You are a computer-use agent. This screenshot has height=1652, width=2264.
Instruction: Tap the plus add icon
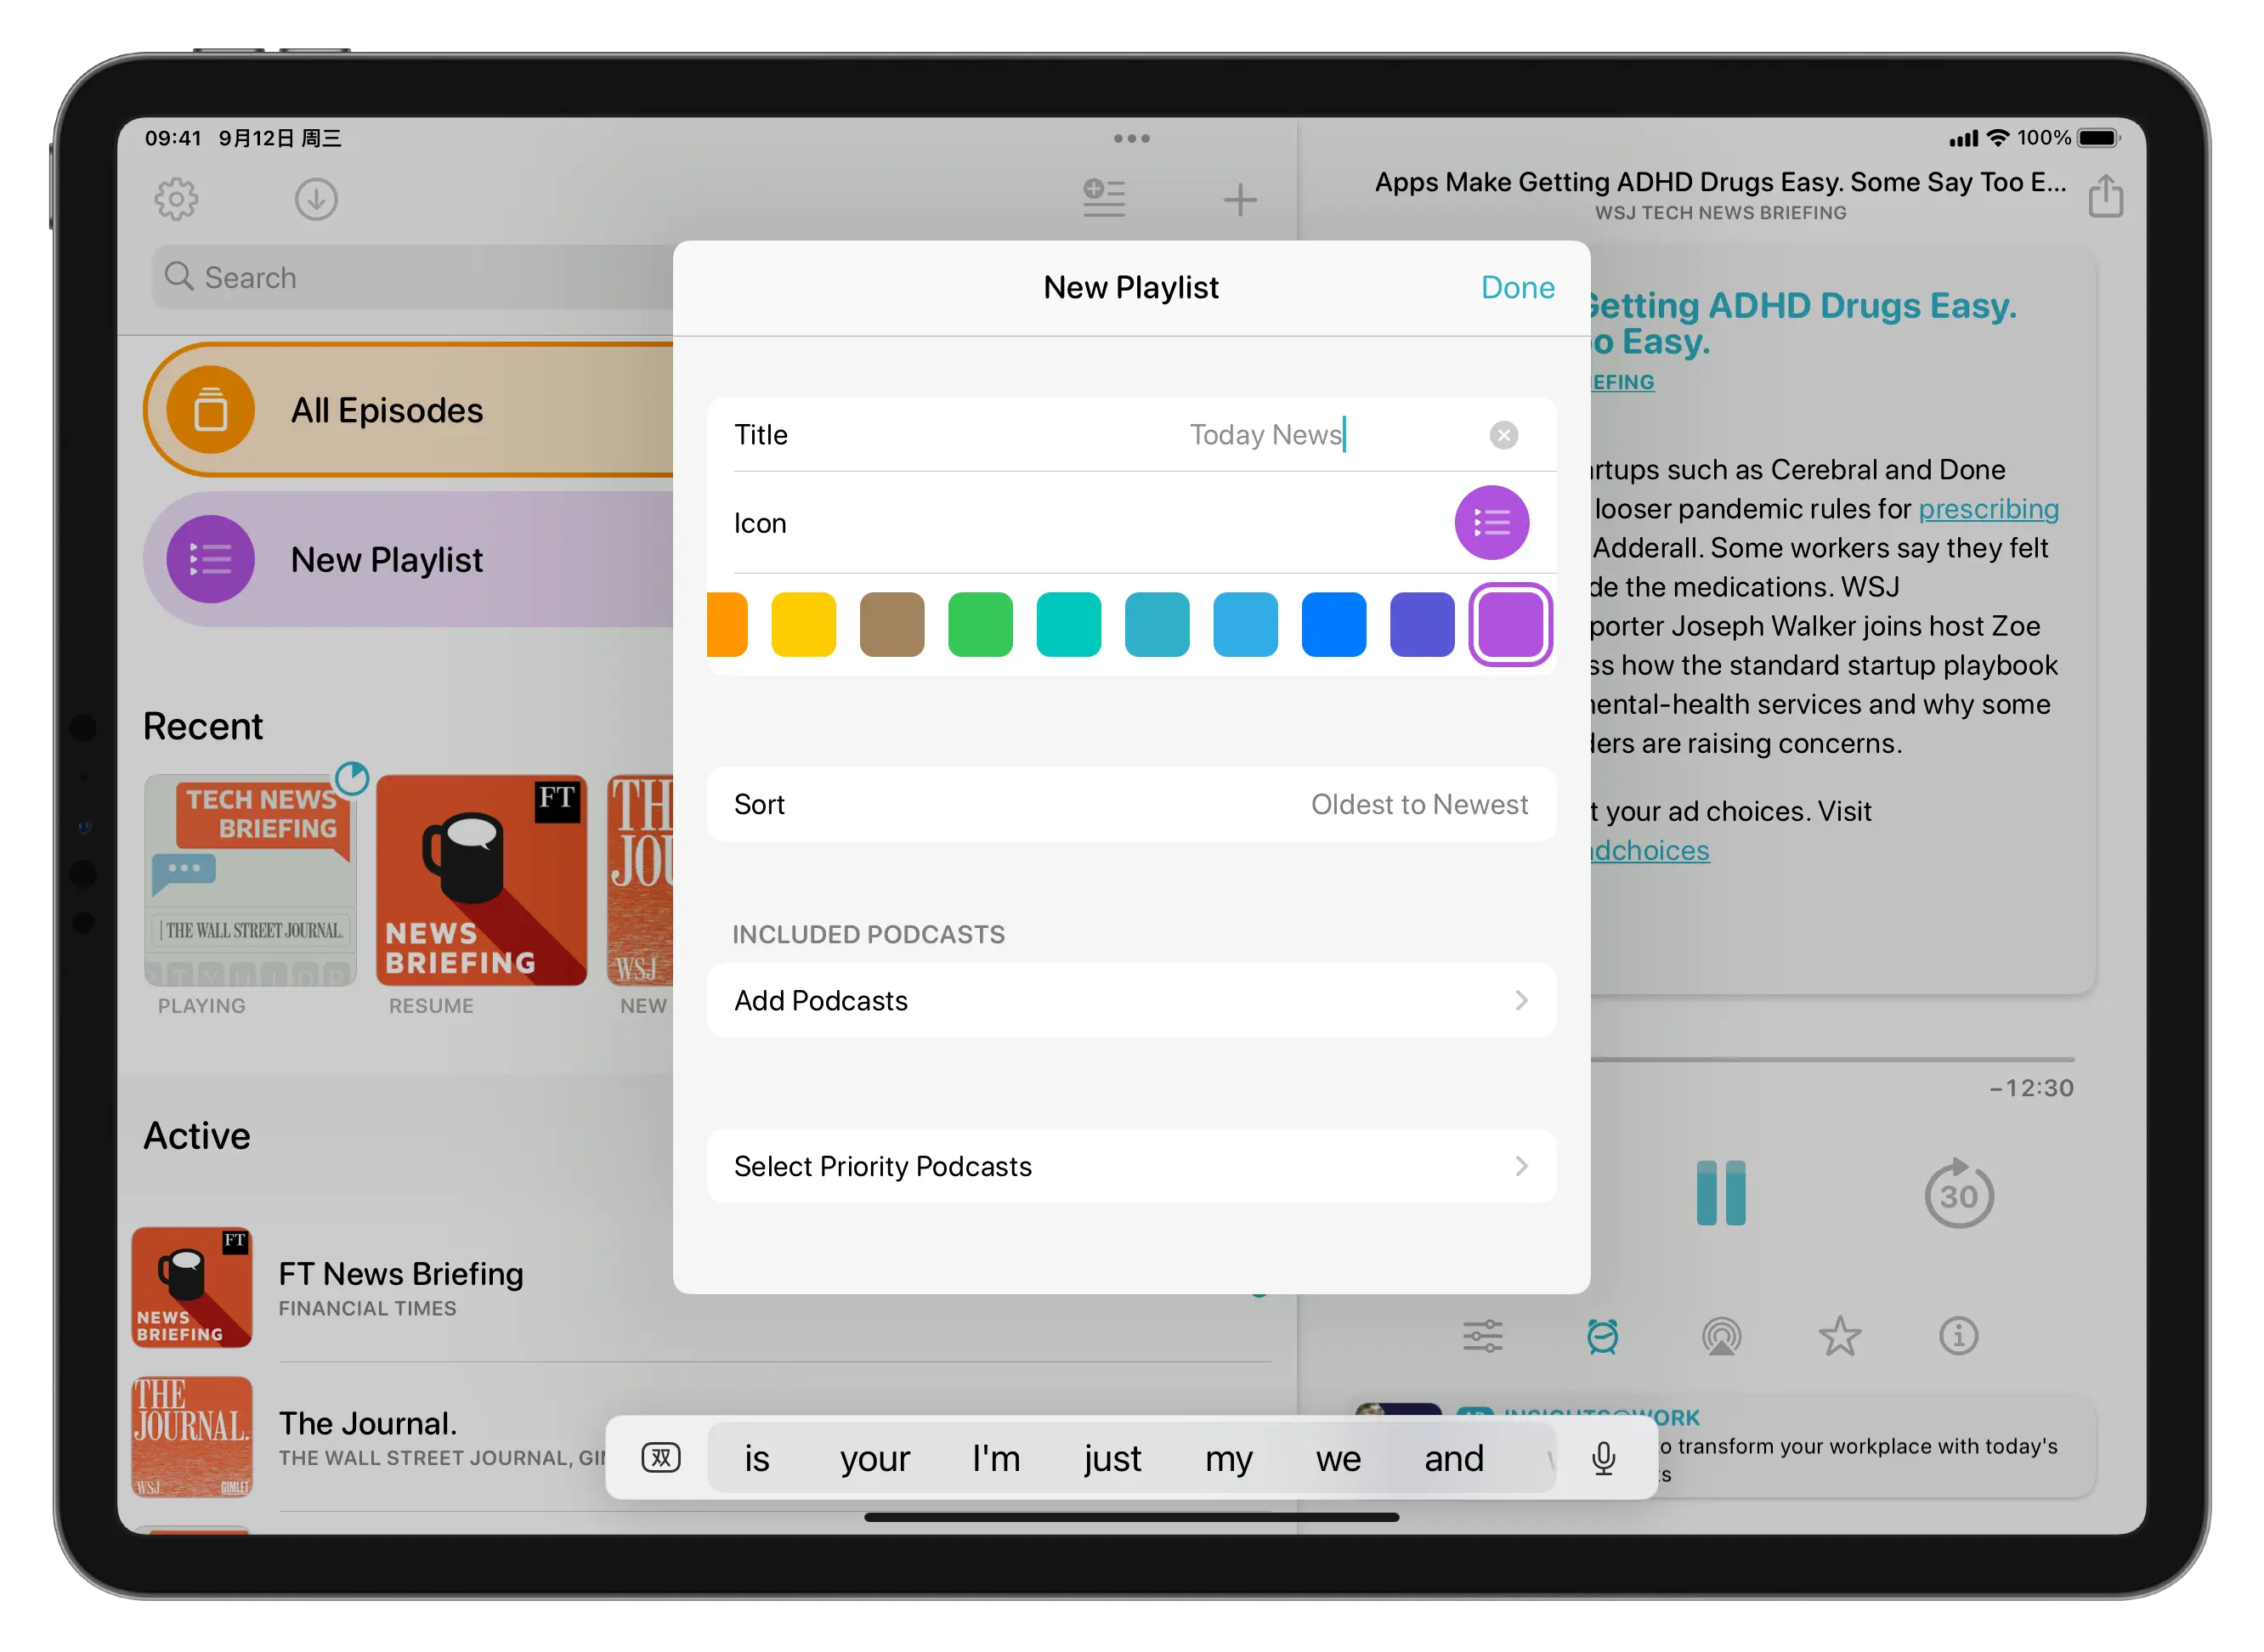coord(1240,200)
